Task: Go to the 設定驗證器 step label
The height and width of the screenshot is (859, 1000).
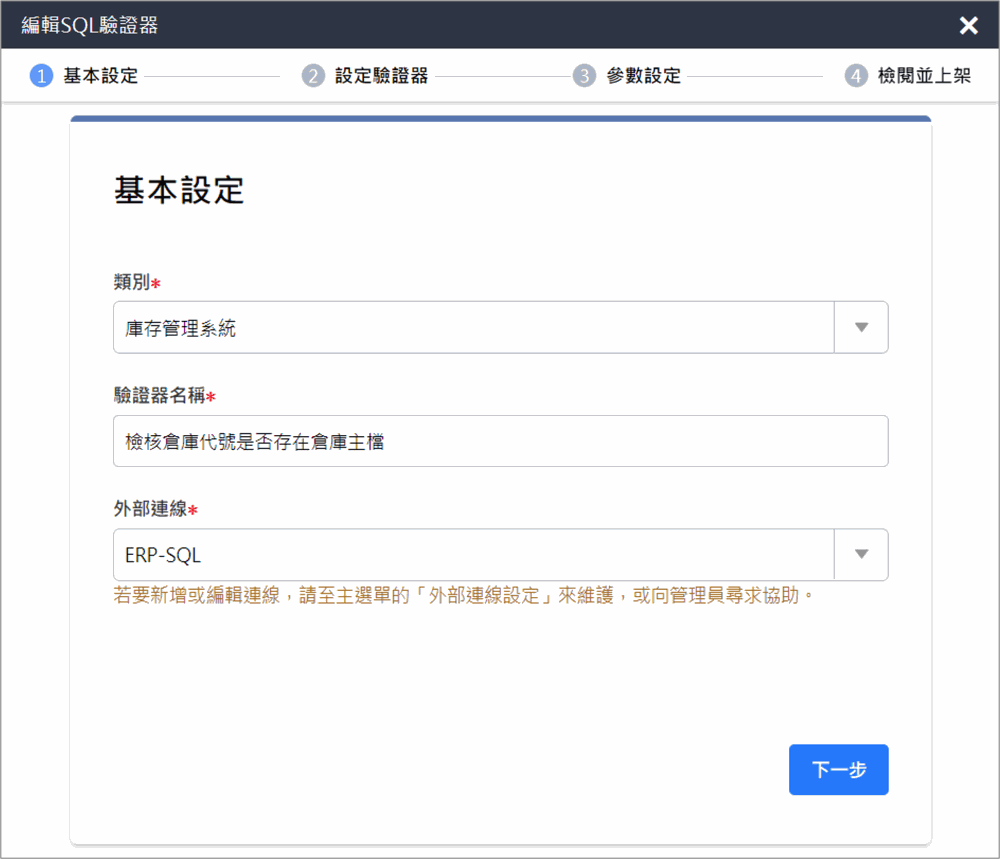Action: tap(381, 76)
